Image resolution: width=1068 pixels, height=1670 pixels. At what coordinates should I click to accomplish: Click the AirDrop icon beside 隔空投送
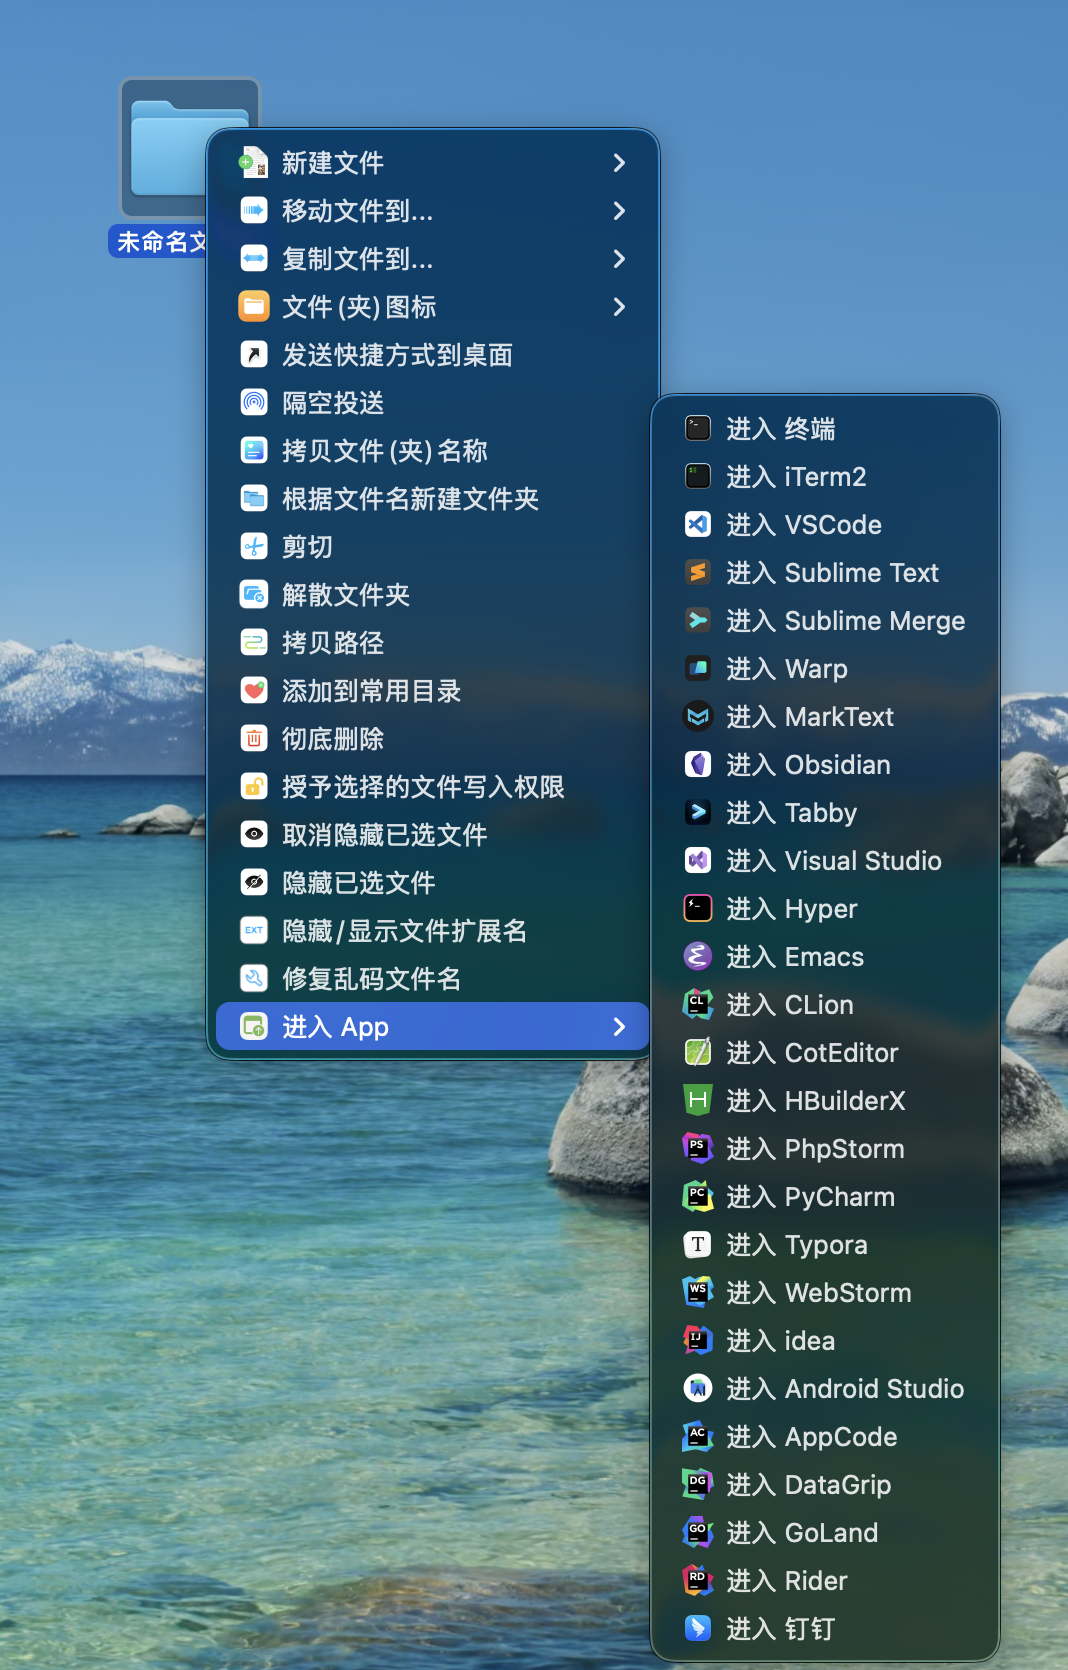tap(254, 403)
